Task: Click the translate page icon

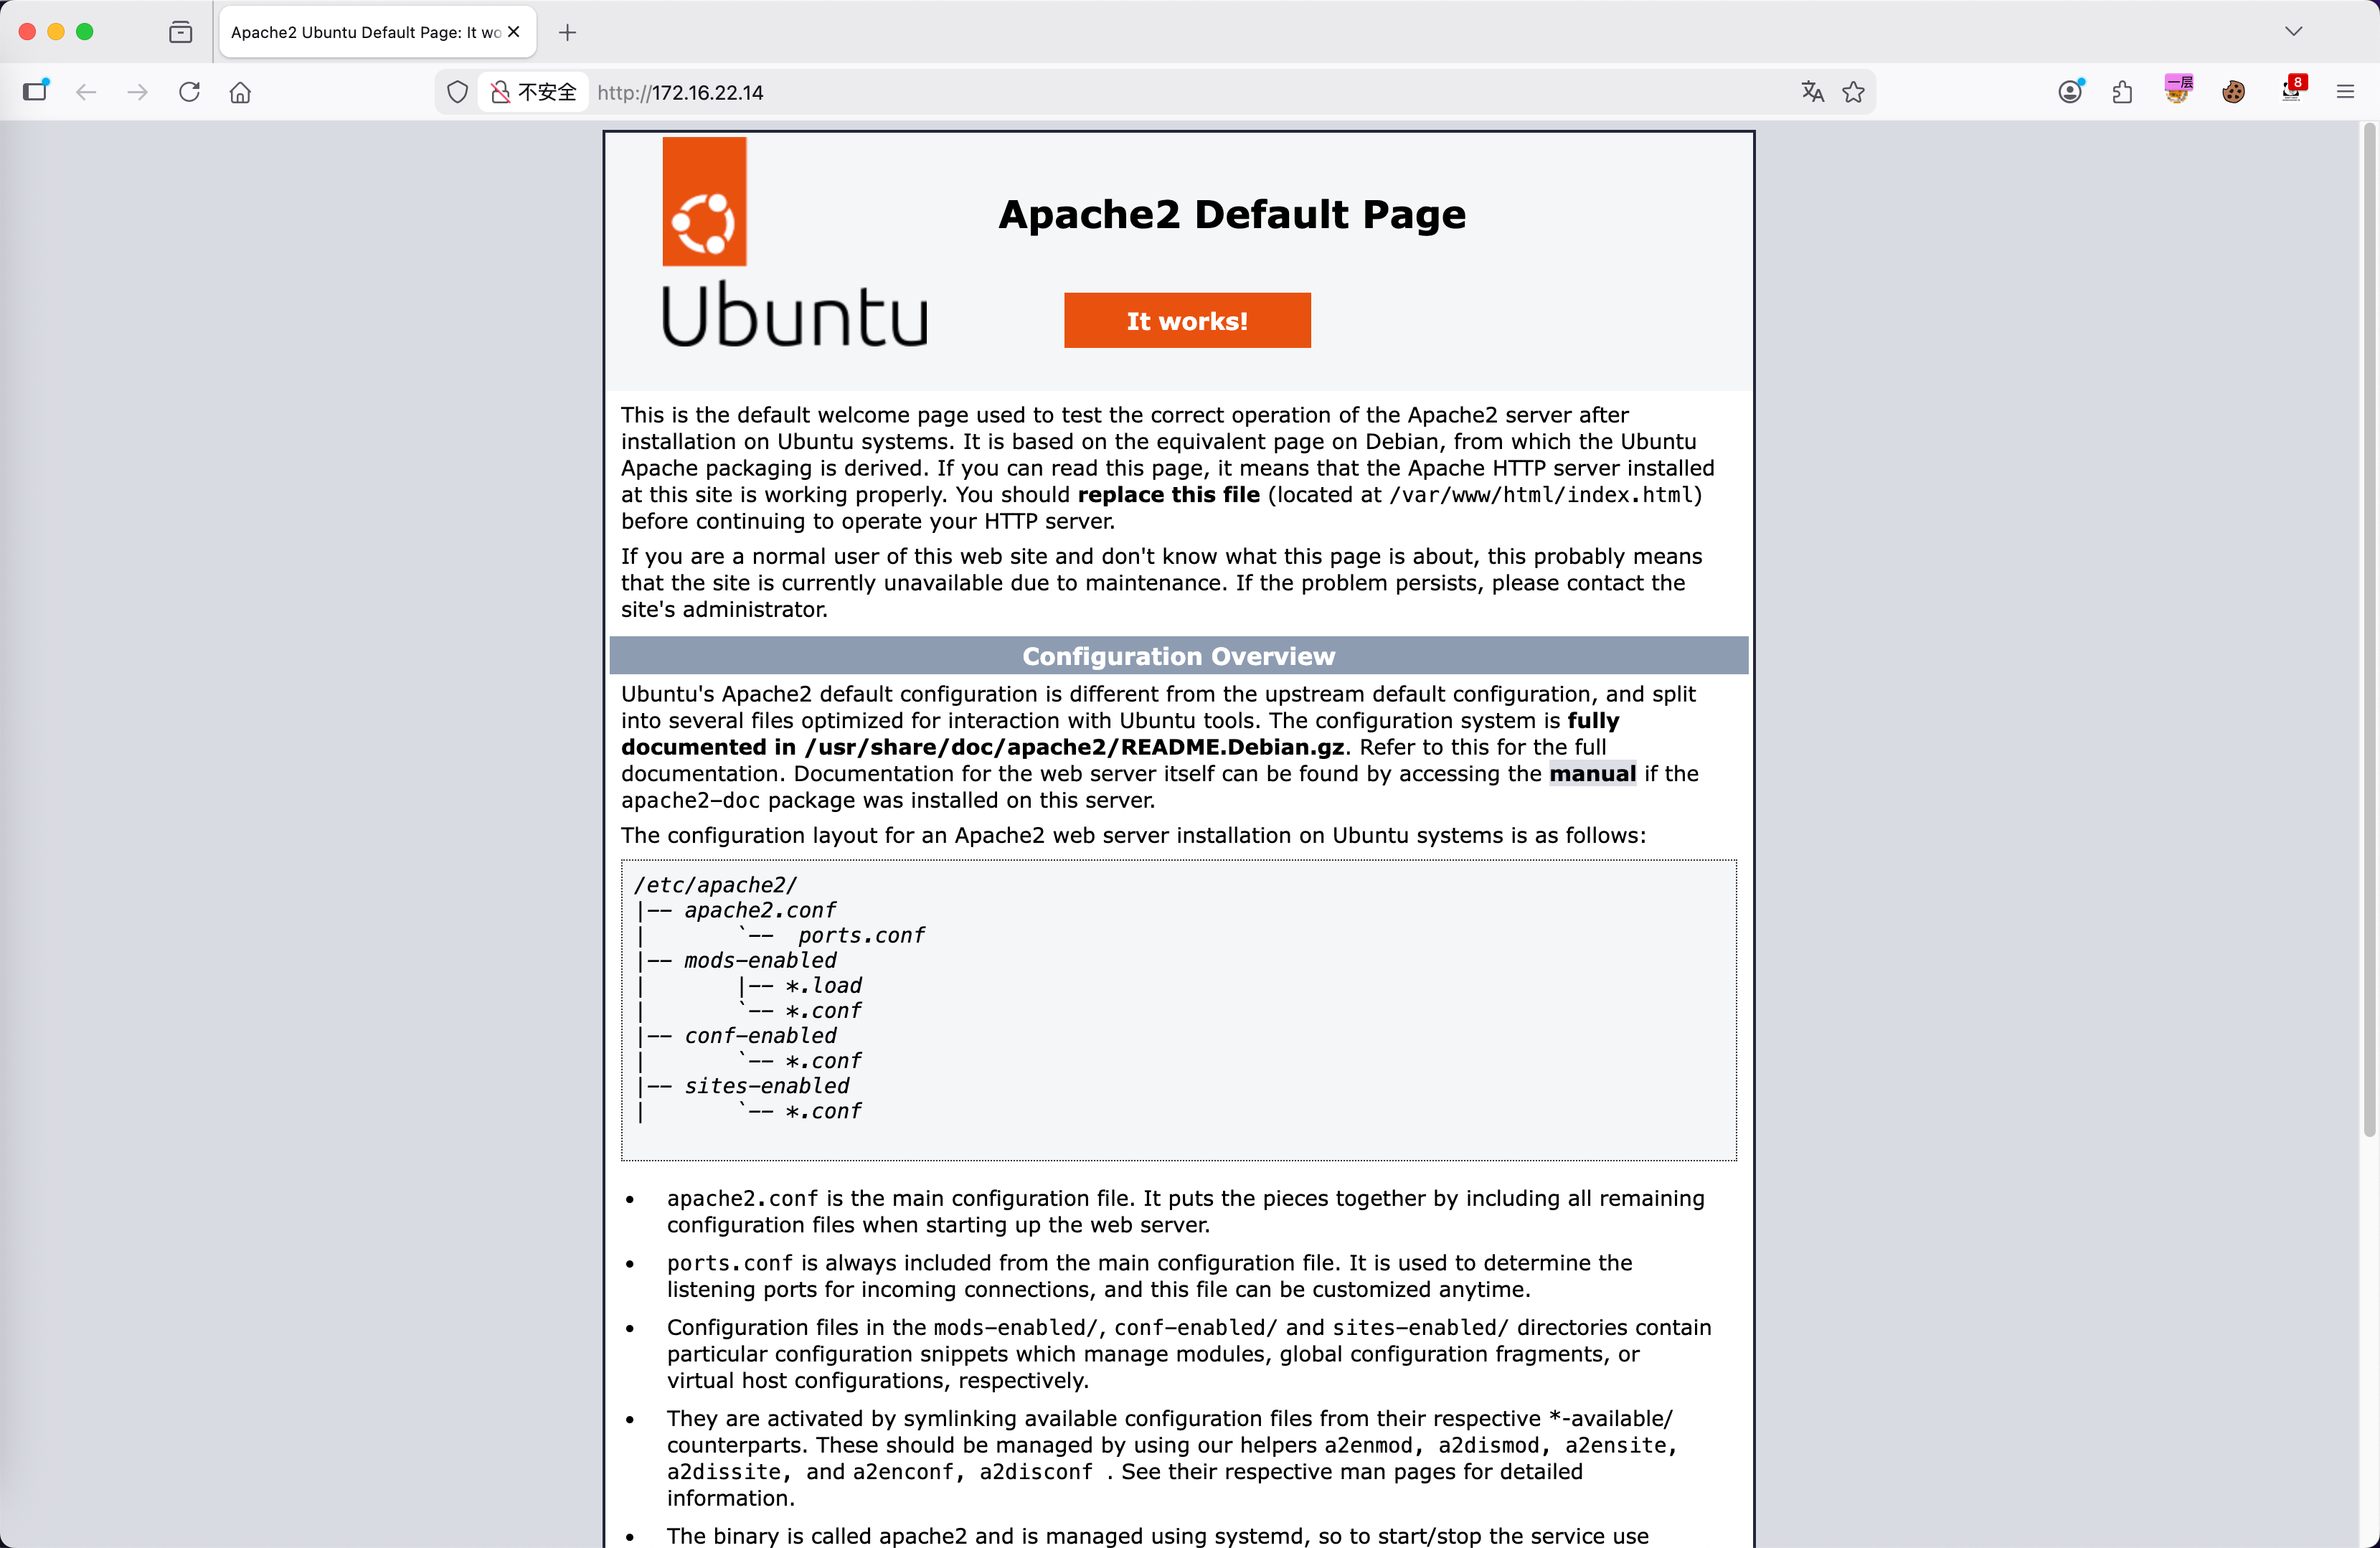Action: (x=1812, y=92)
